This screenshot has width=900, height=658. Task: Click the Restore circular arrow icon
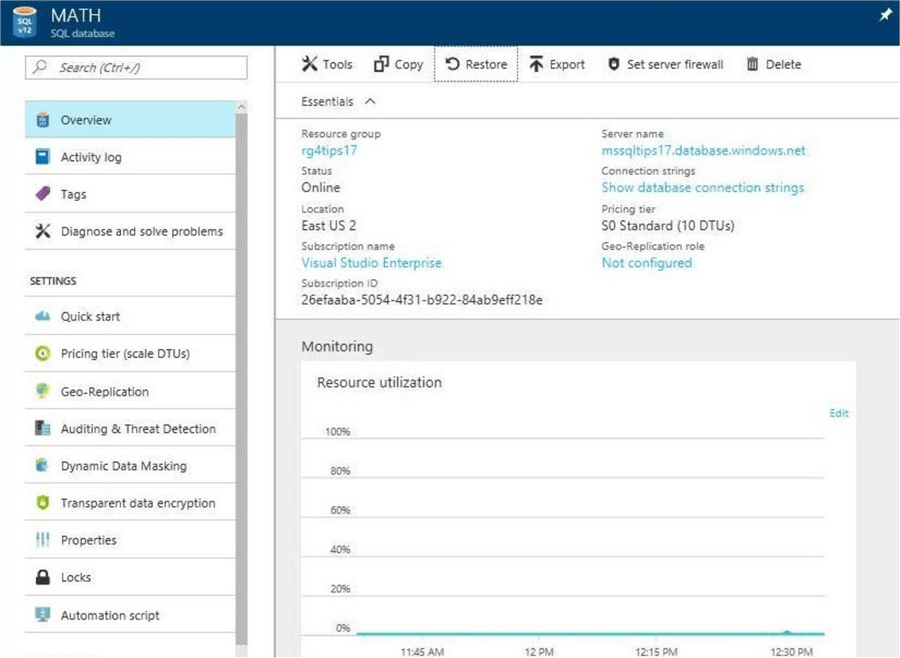coord(452,64)
